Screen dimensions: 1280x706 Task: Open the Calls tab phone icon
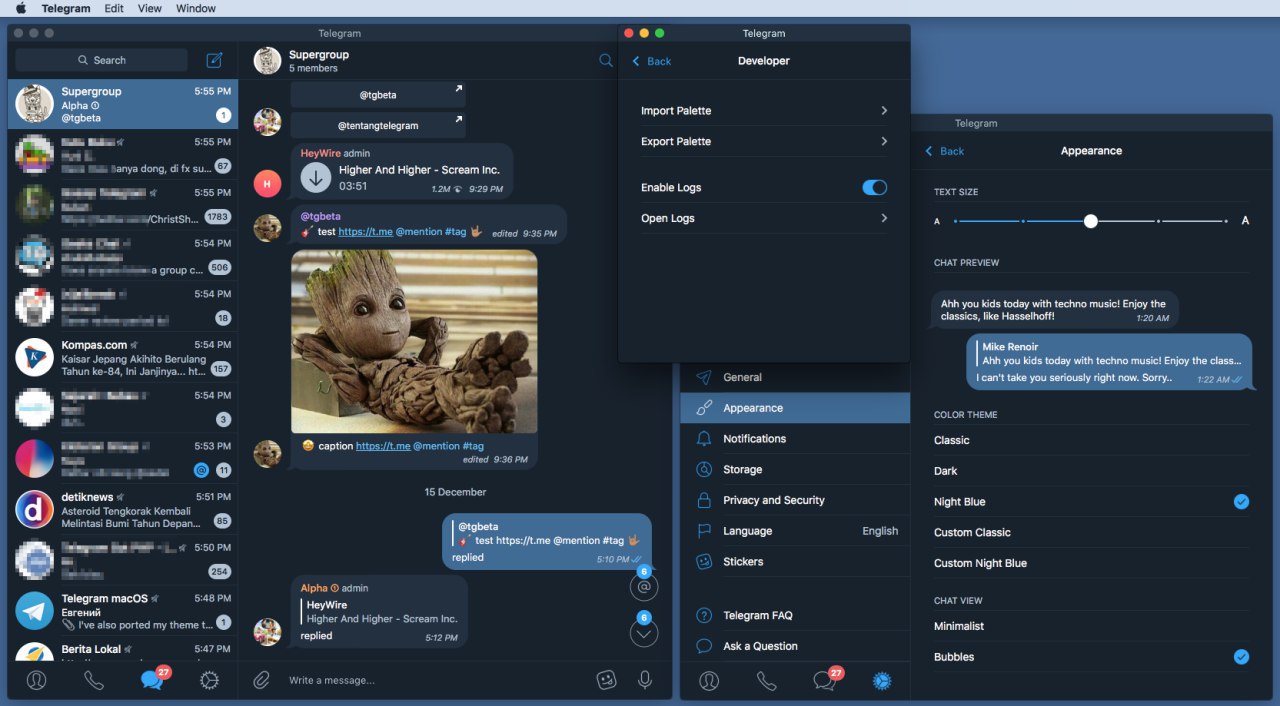[x=94, y=680]
